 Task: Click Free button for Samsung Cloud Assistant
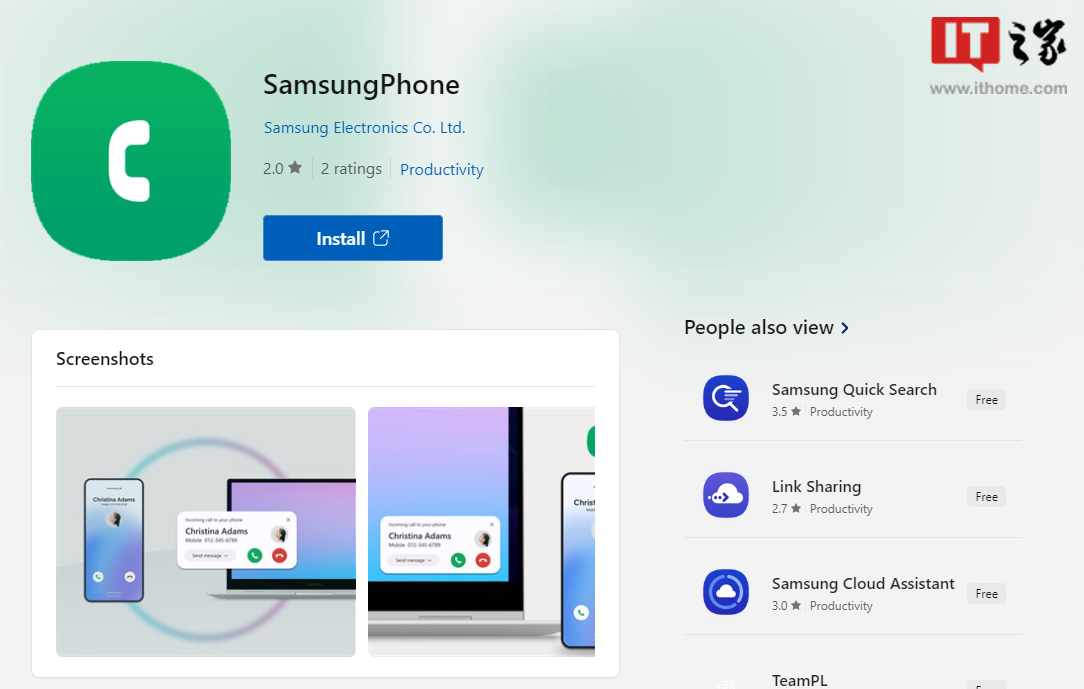click(x=987, y=593)
